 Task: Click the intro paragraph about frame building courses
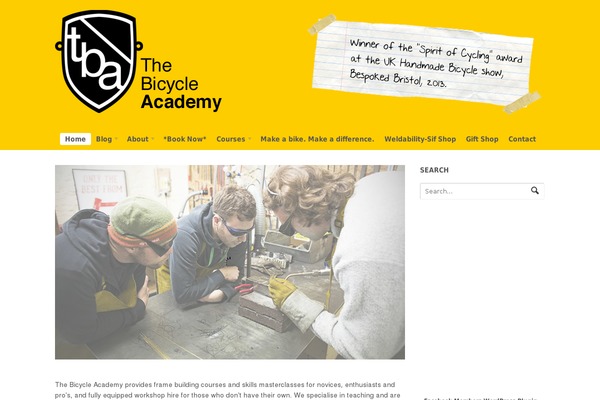coord(228,390)
